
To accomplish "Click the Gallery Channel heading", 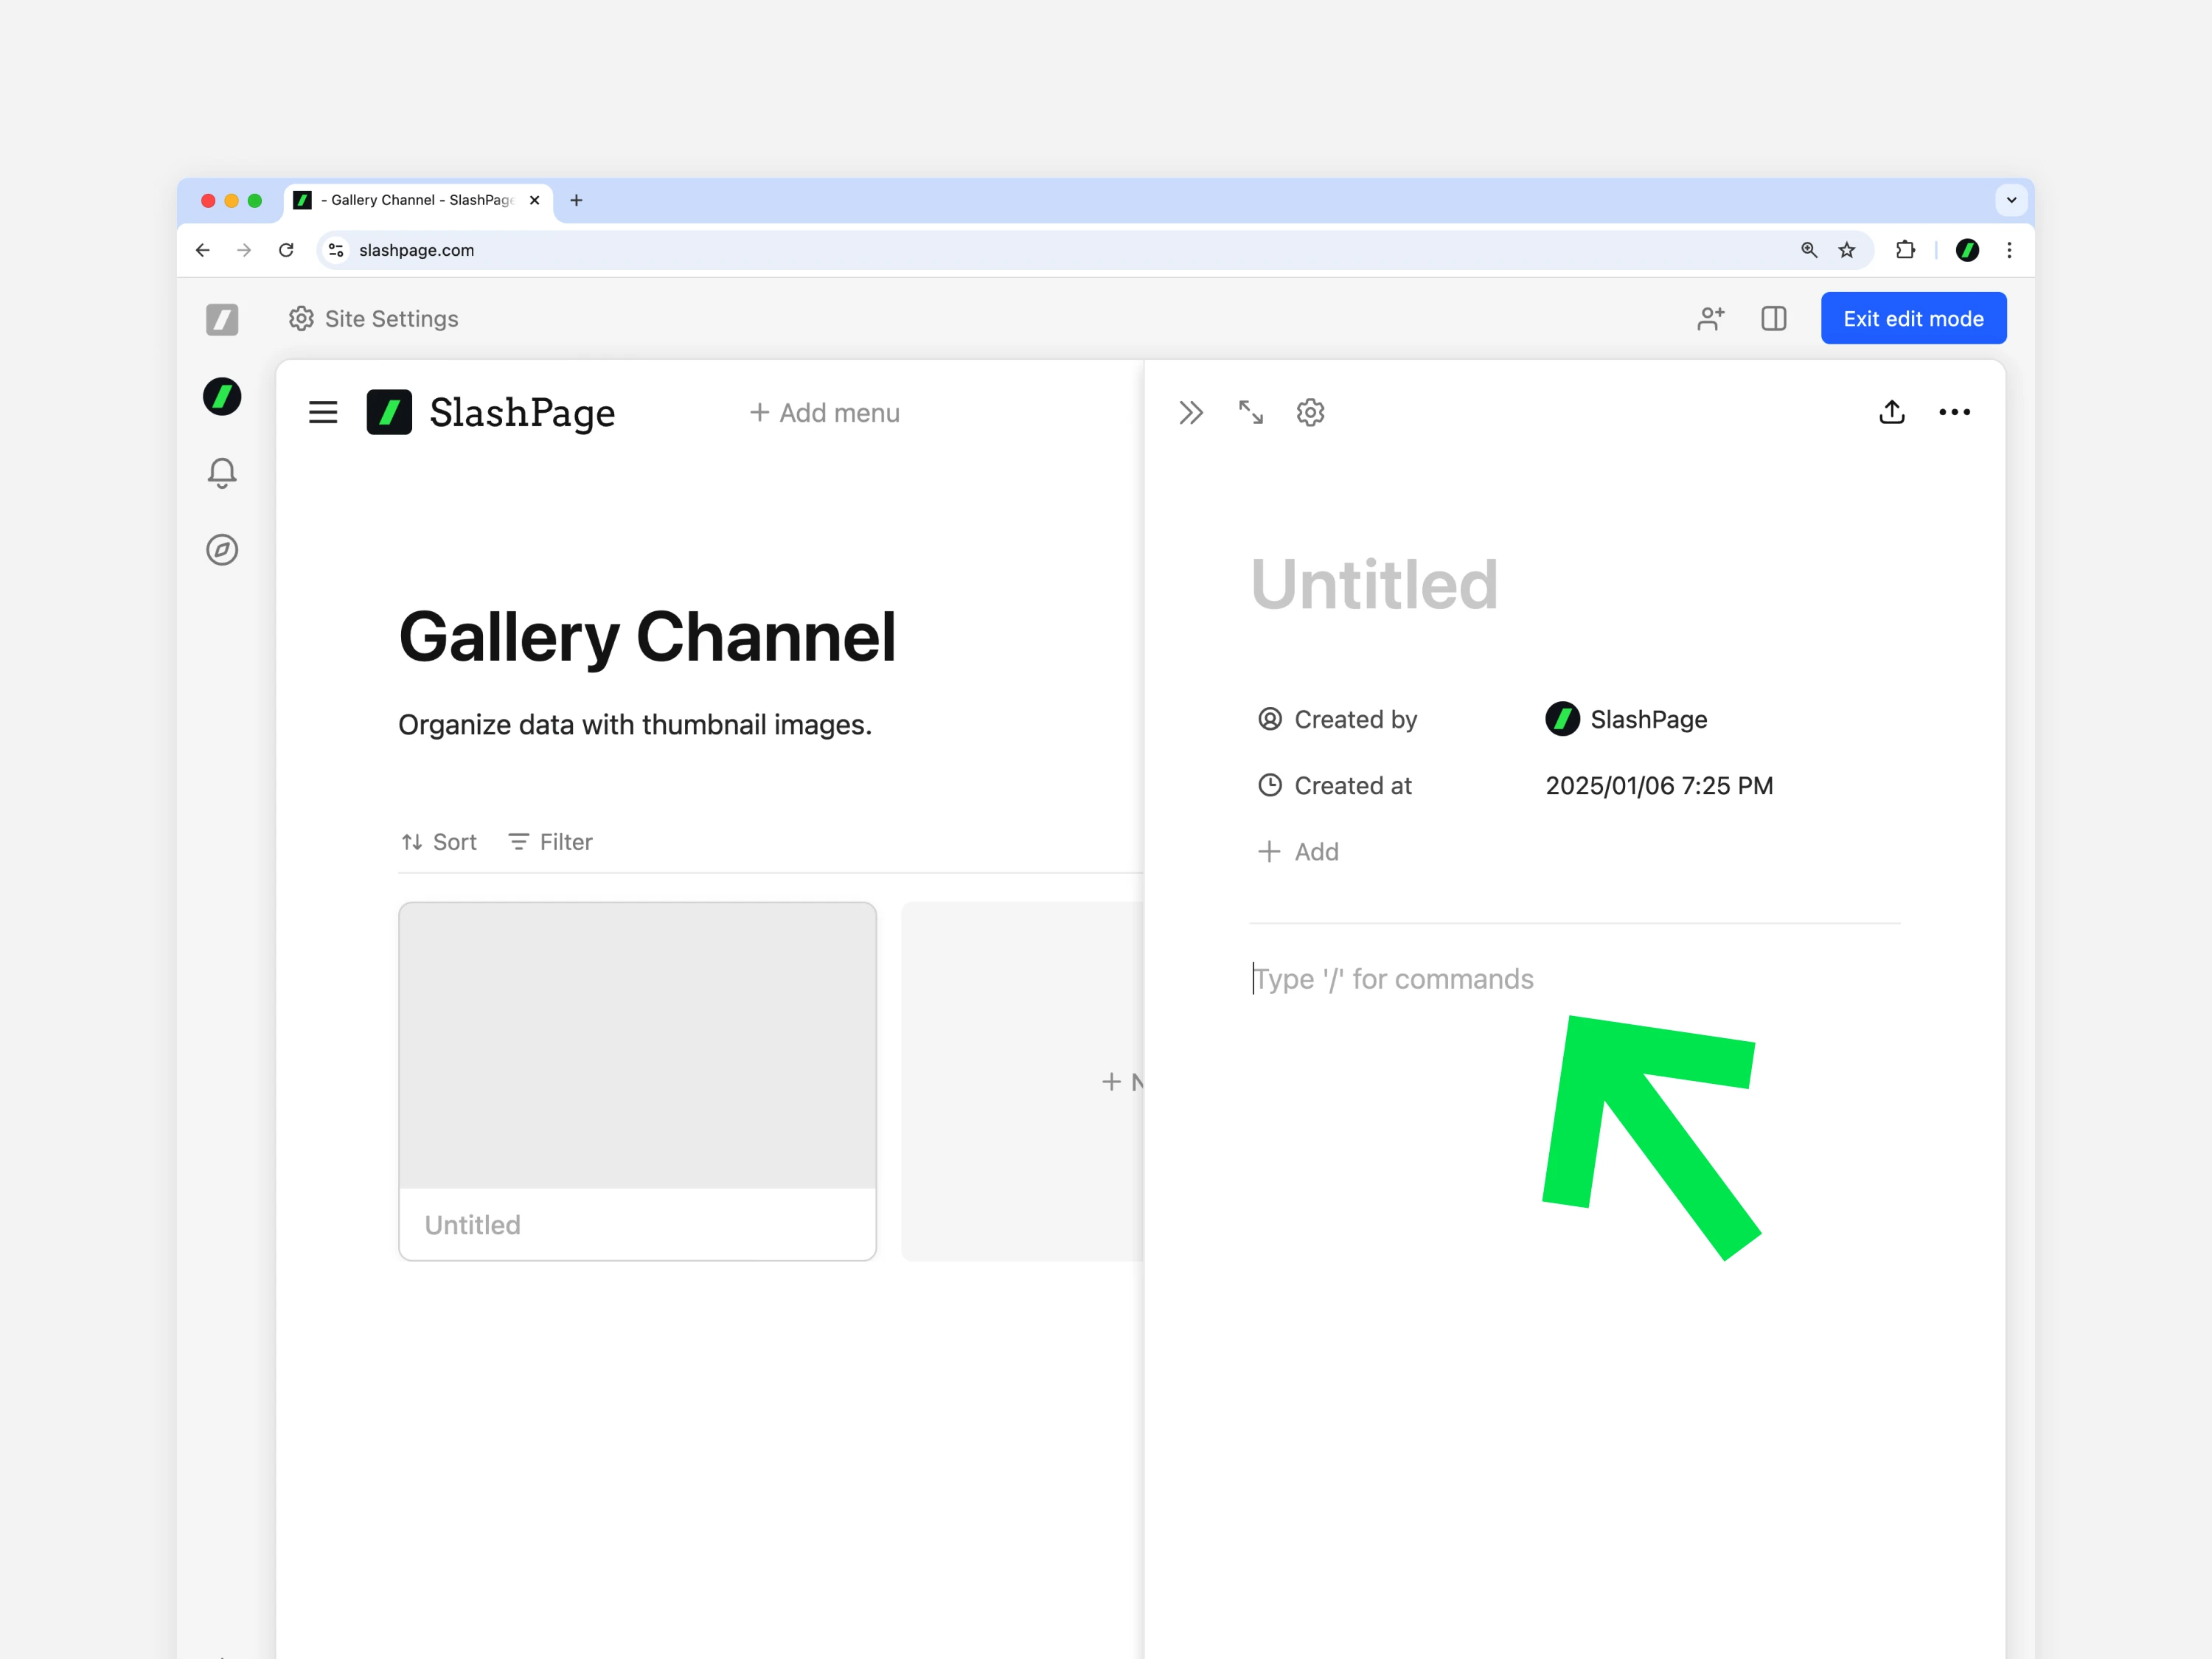I will coord(647,637).
